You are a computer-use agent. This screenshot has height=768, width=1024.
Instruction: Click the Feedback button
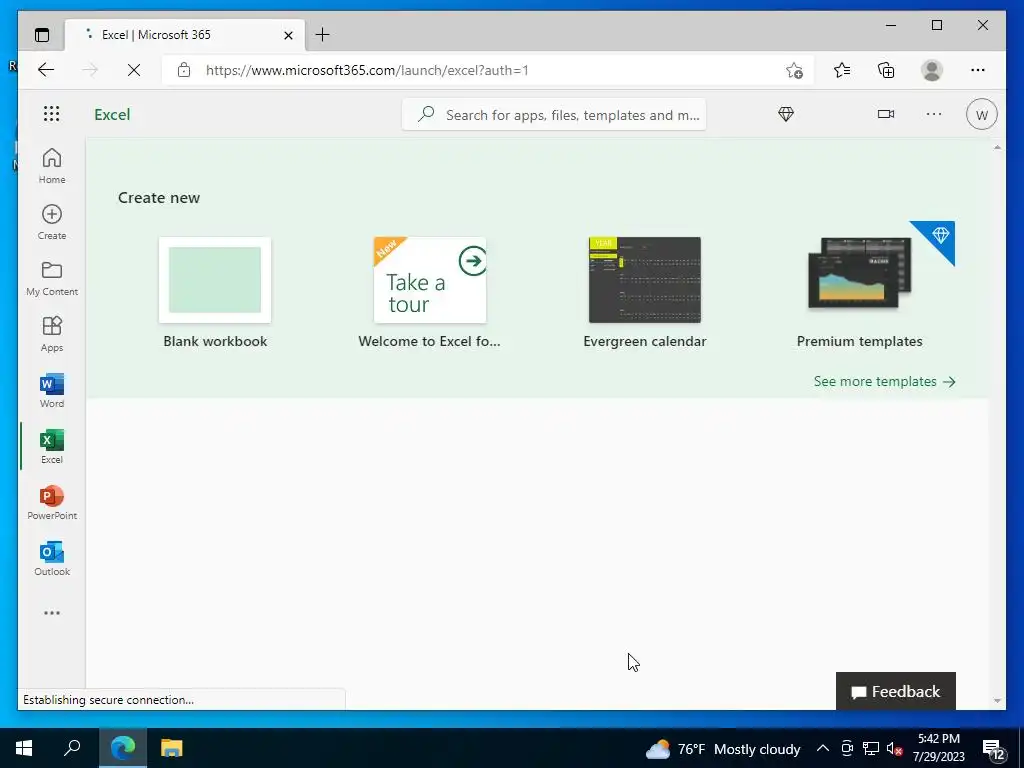pos(896,691)
